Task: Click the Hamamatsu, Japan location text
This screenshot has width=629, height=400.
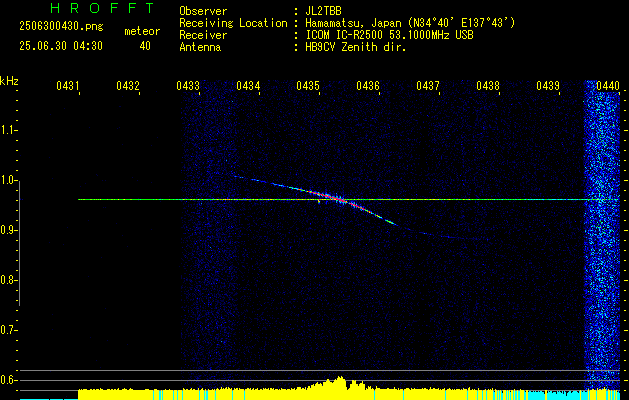Action: click(x=410, y=23)
